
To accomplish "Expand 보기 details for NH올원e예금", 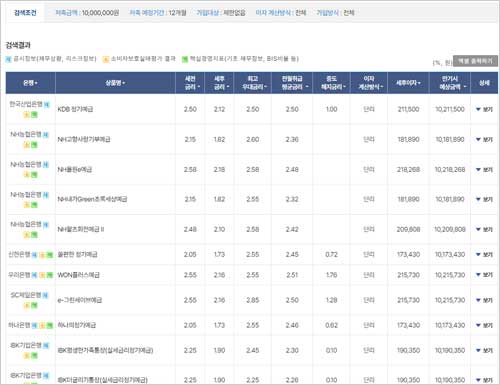I will coord(484,170).
